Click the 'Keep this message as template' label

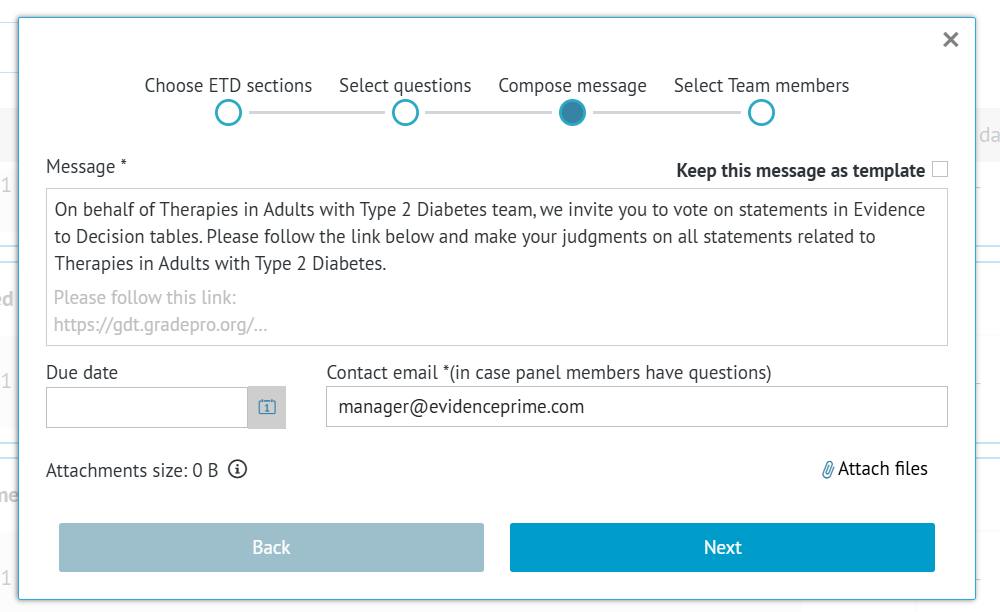(800, 170)
